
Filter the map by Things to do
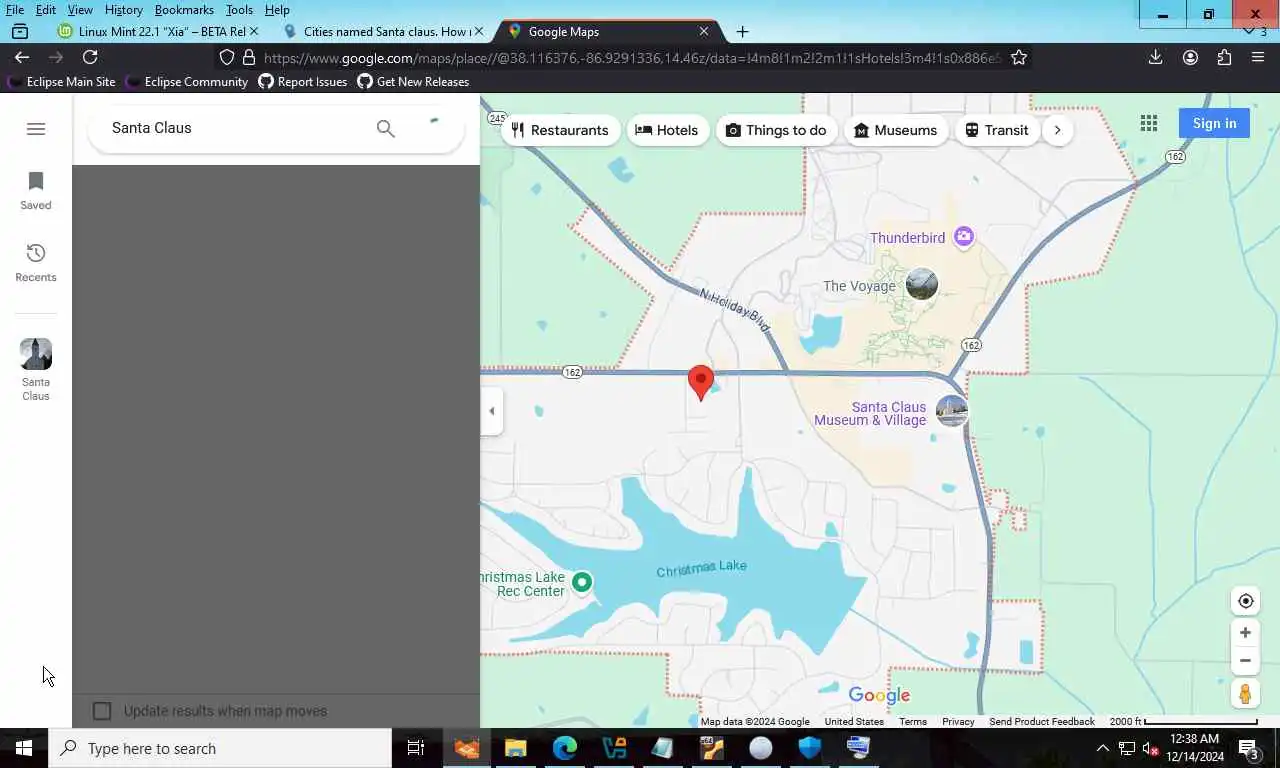tap(776, 130)
